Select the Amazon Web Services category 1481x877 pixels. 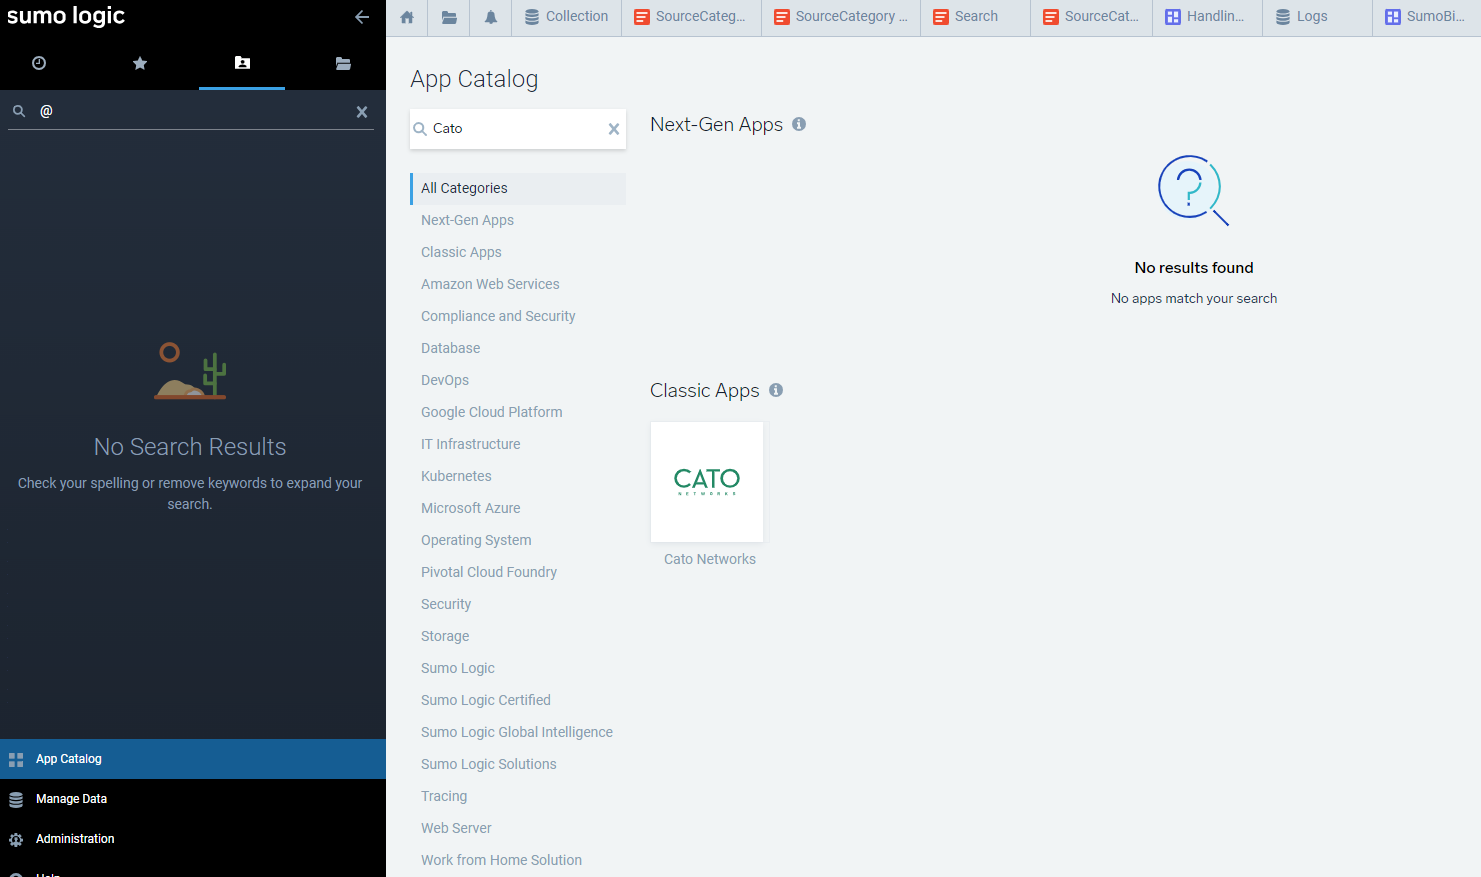(x=490, y=283)
